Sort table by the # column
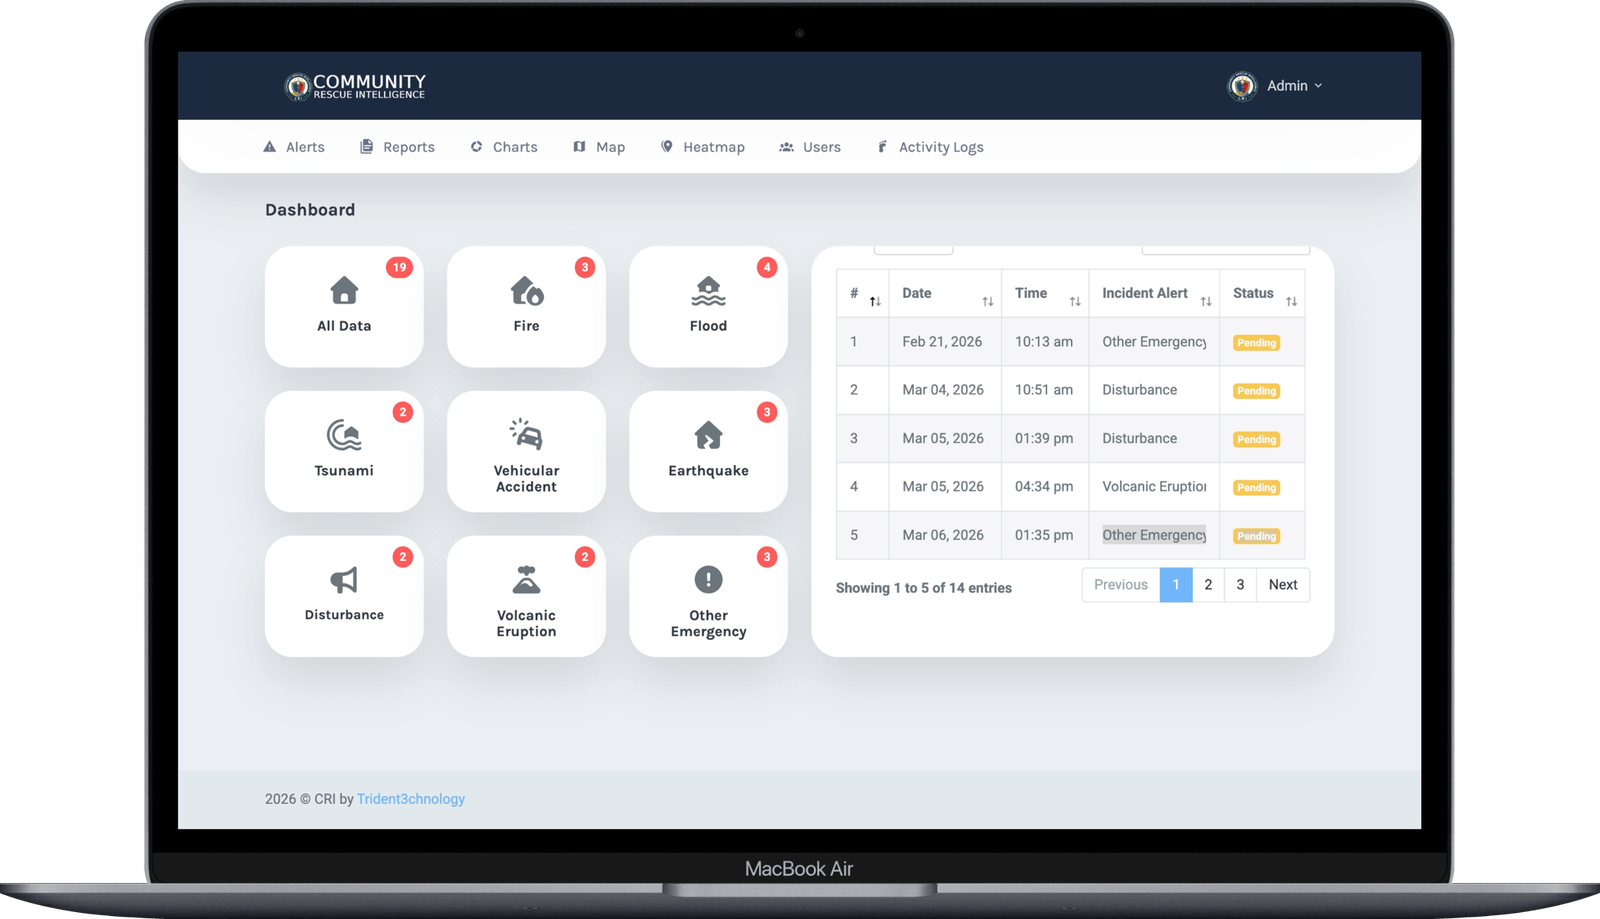The height and width of the screenshot is (919, 1600). pos(863,293)
